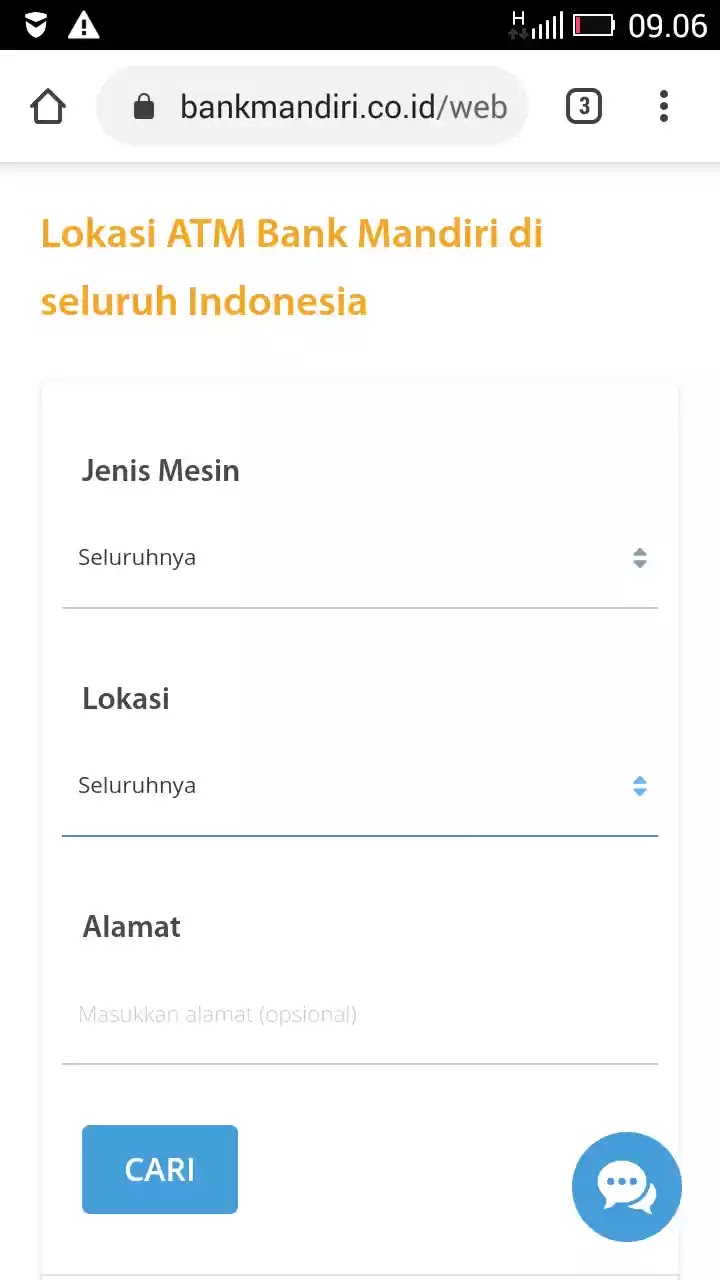Tap the warning triangle icon in status bar
The height and width of the screenshot is (1280, 720).
pos(84,24)
